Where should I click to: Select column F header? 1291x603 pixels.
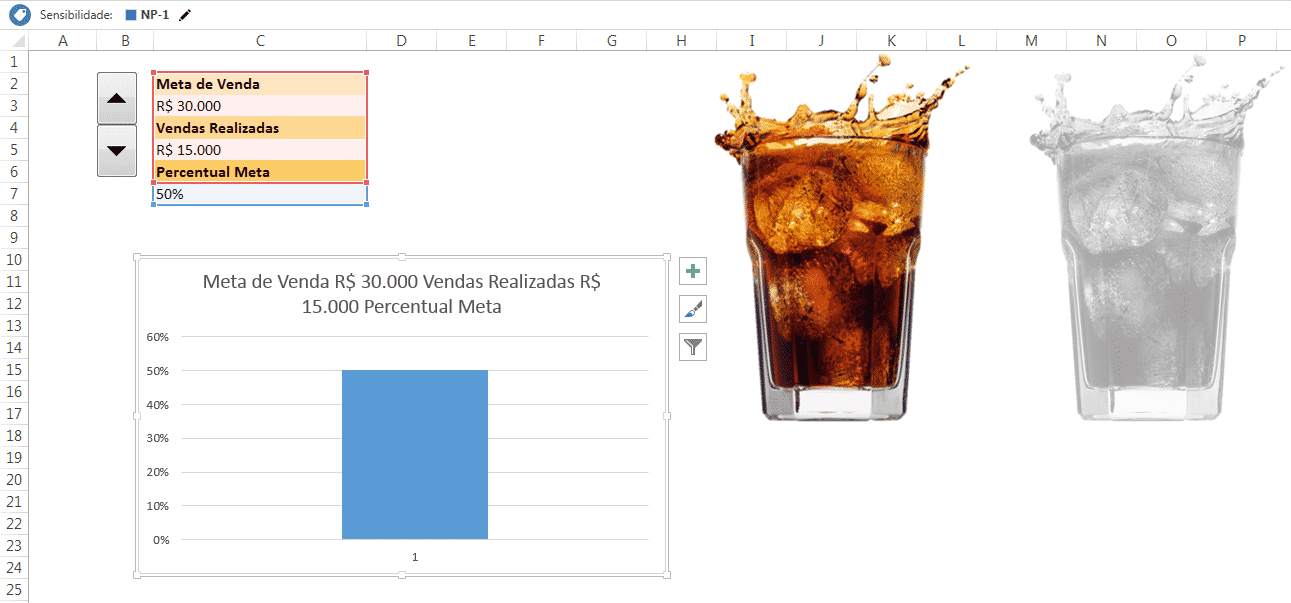point(541,40)
